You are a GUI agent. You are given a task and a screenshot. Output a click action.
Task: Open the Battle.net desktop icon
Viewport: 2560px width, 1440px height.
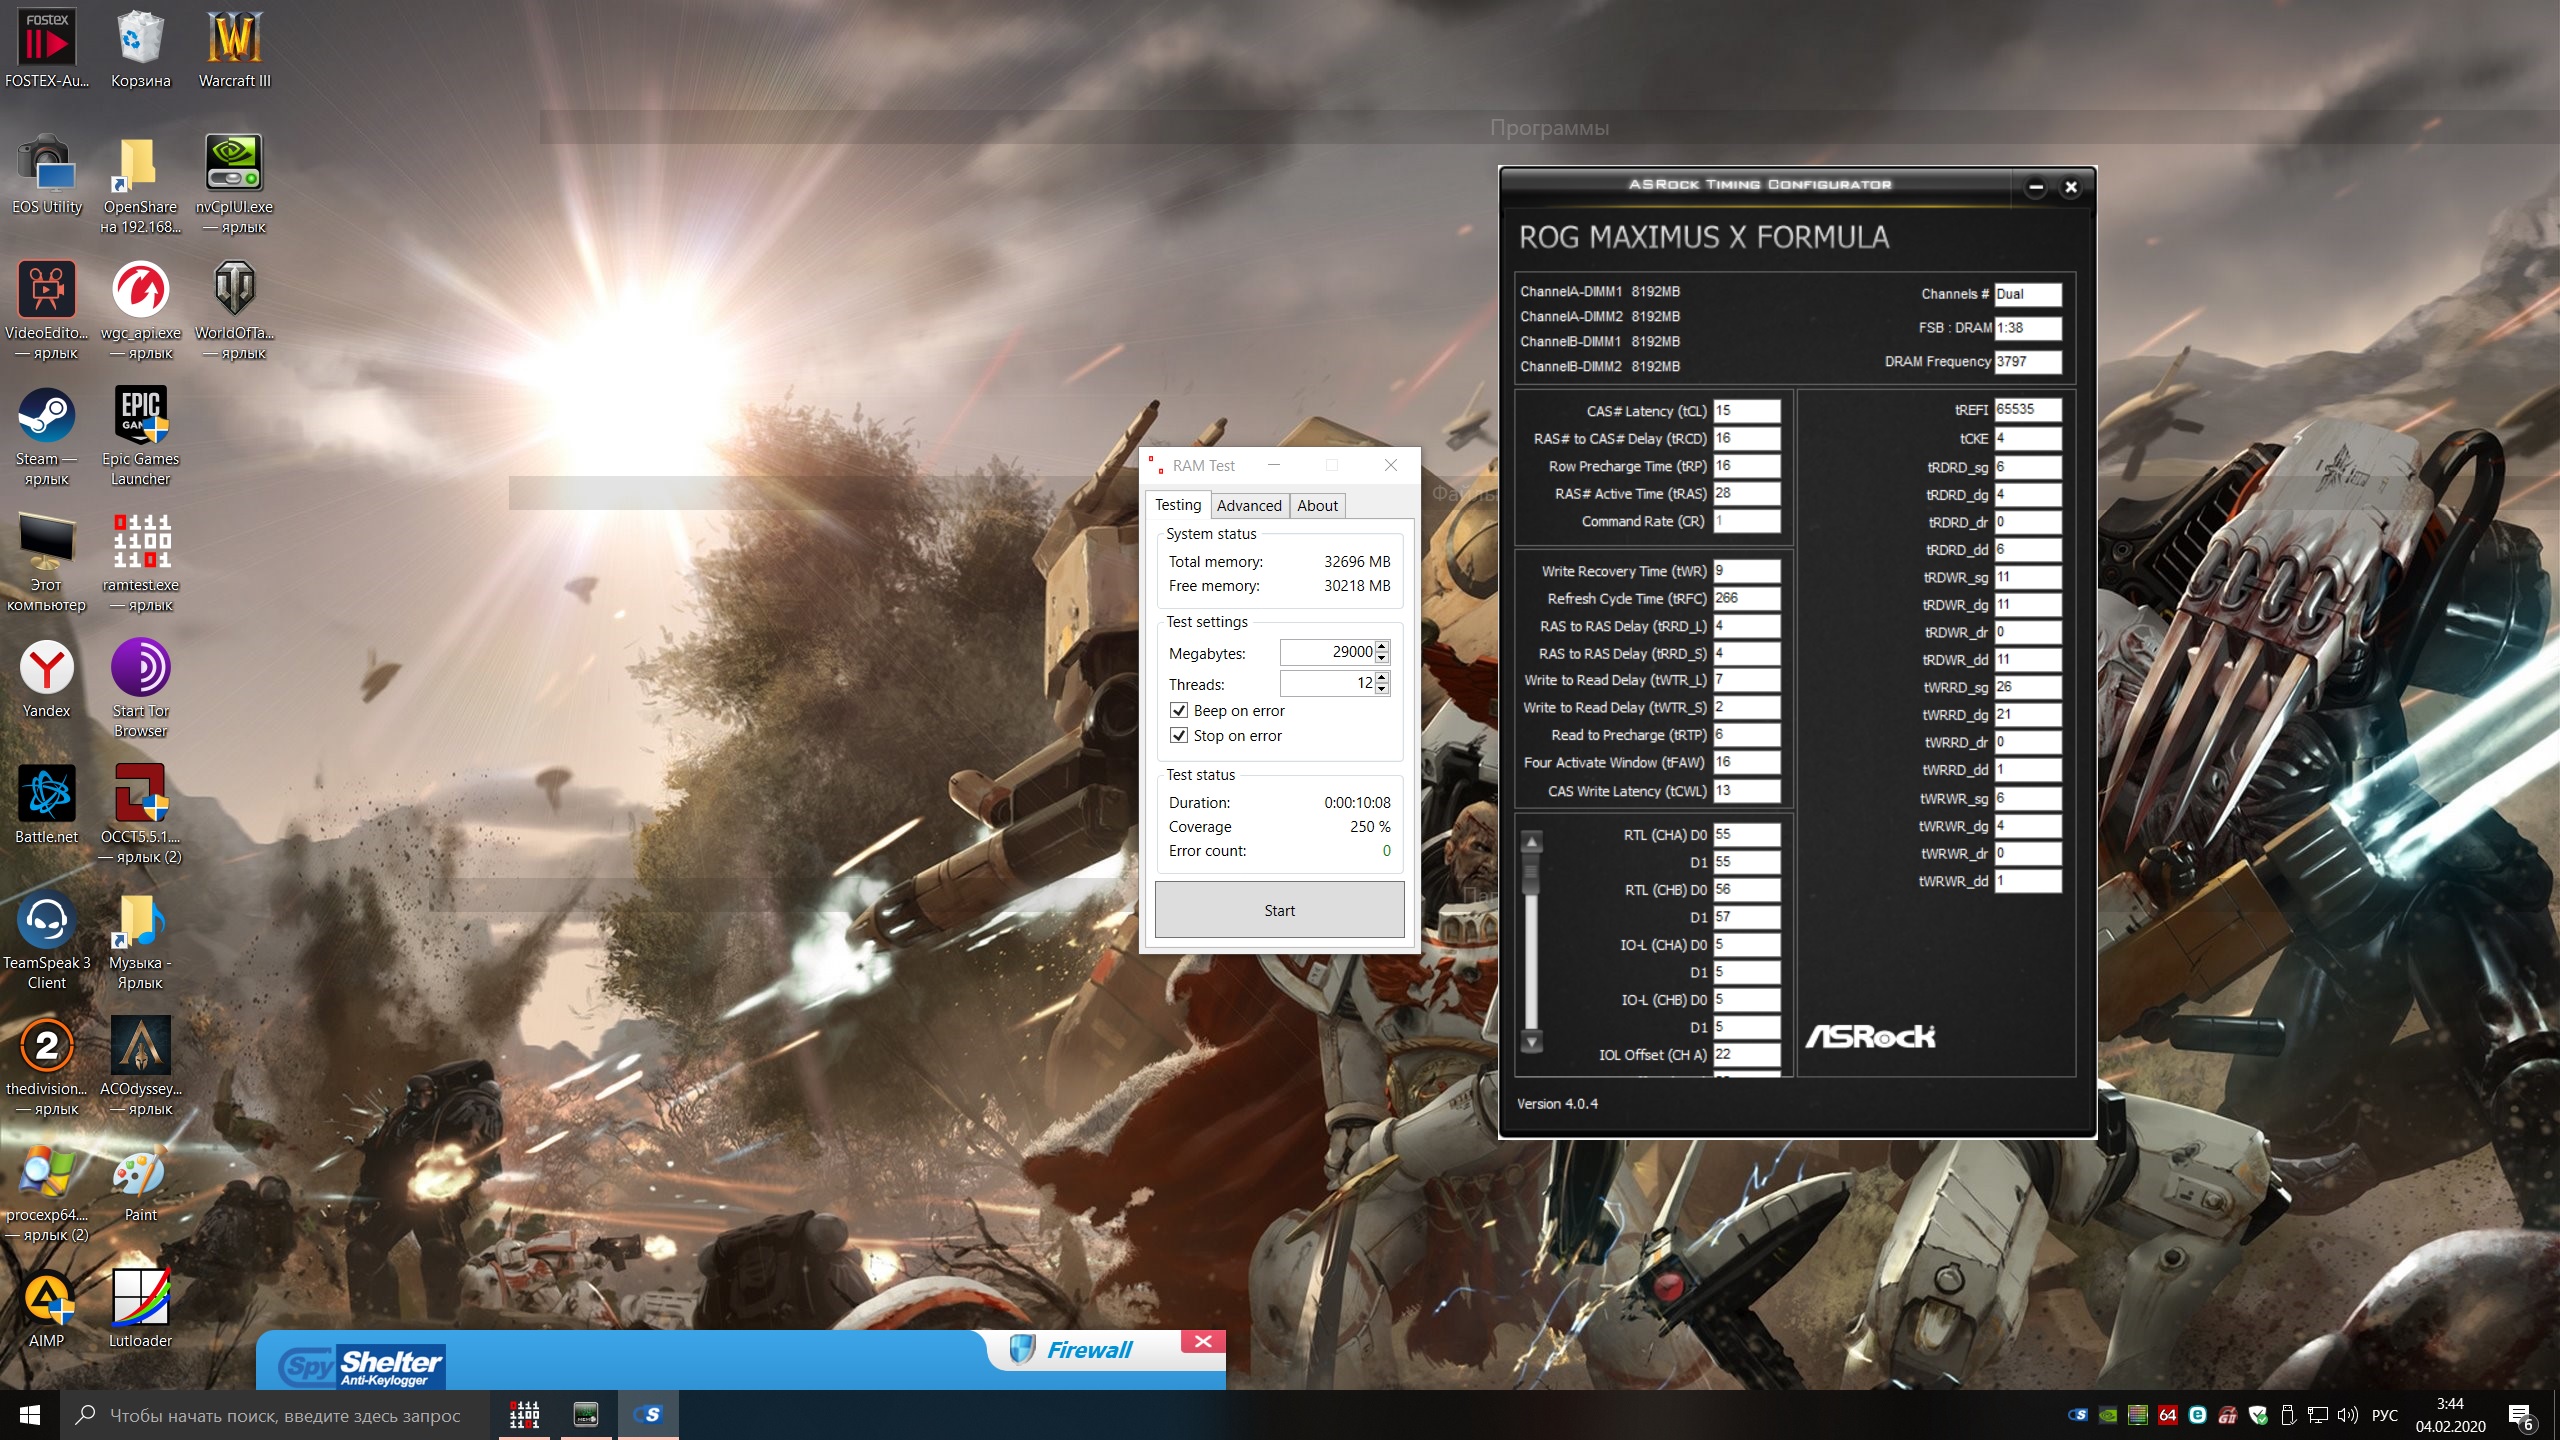(46, 795)
